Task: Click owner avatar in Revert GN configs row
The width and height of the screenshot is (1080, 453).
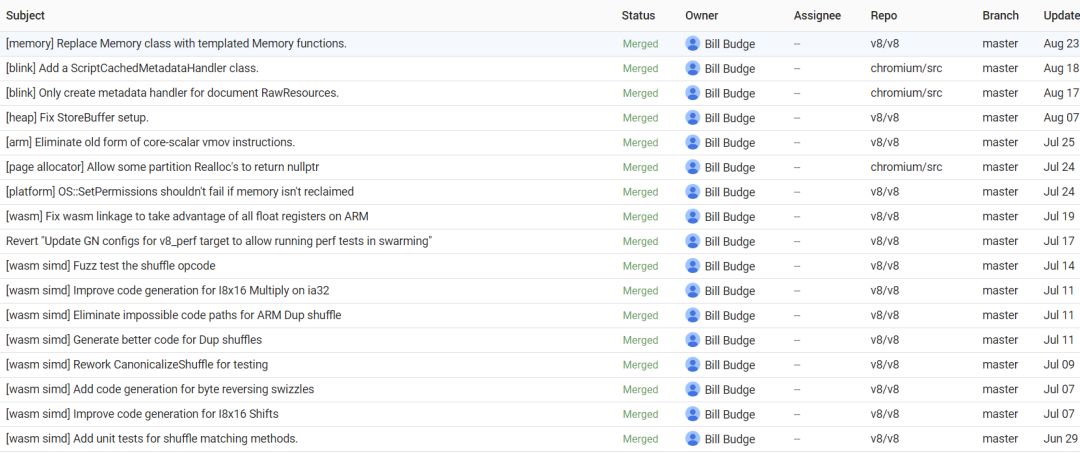Action: pos(692,242)
